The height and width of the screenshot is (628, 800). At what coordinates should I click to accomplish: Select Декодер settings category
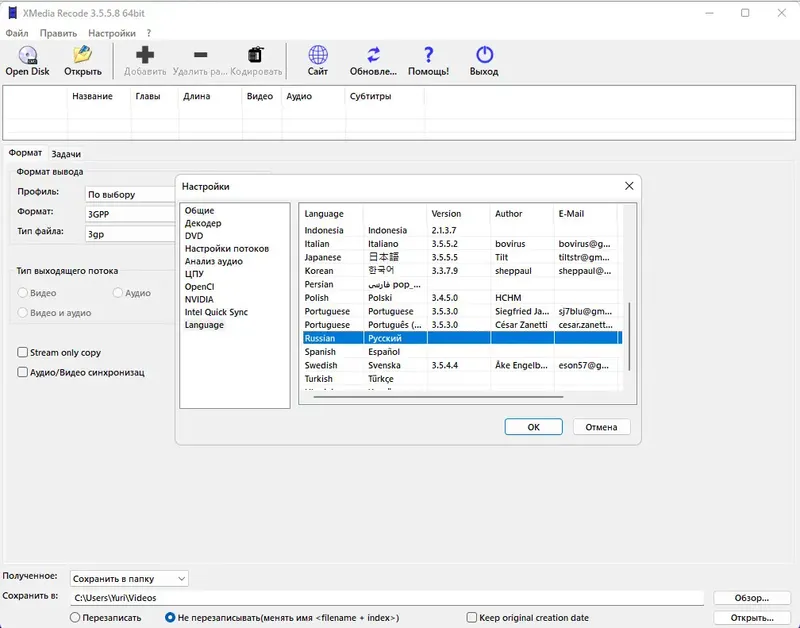(x=203, y=223)
